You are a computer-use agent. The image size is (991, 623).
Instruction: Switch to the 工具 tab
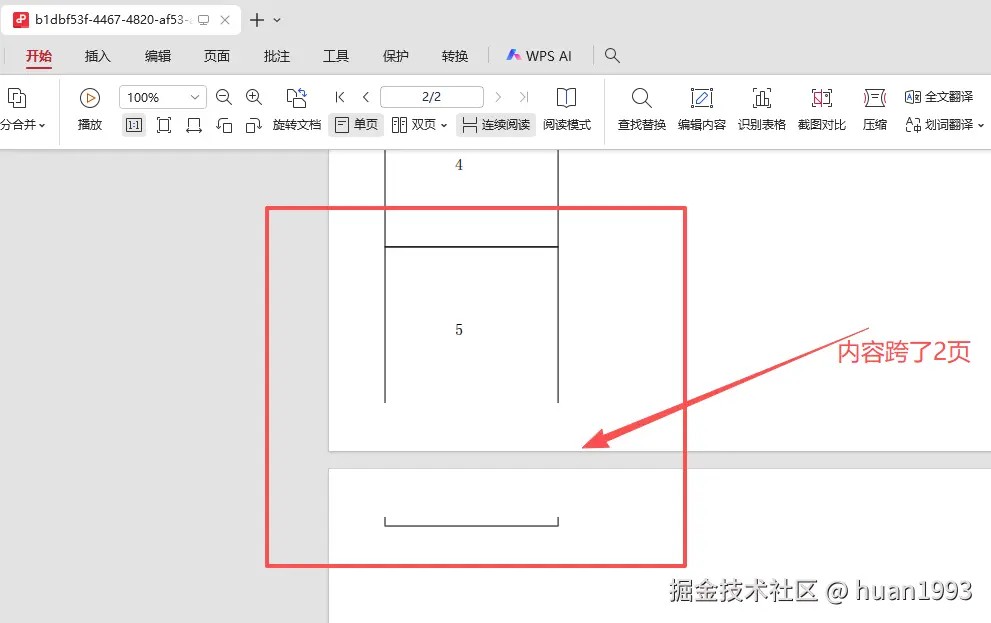(x=336, y=56)
